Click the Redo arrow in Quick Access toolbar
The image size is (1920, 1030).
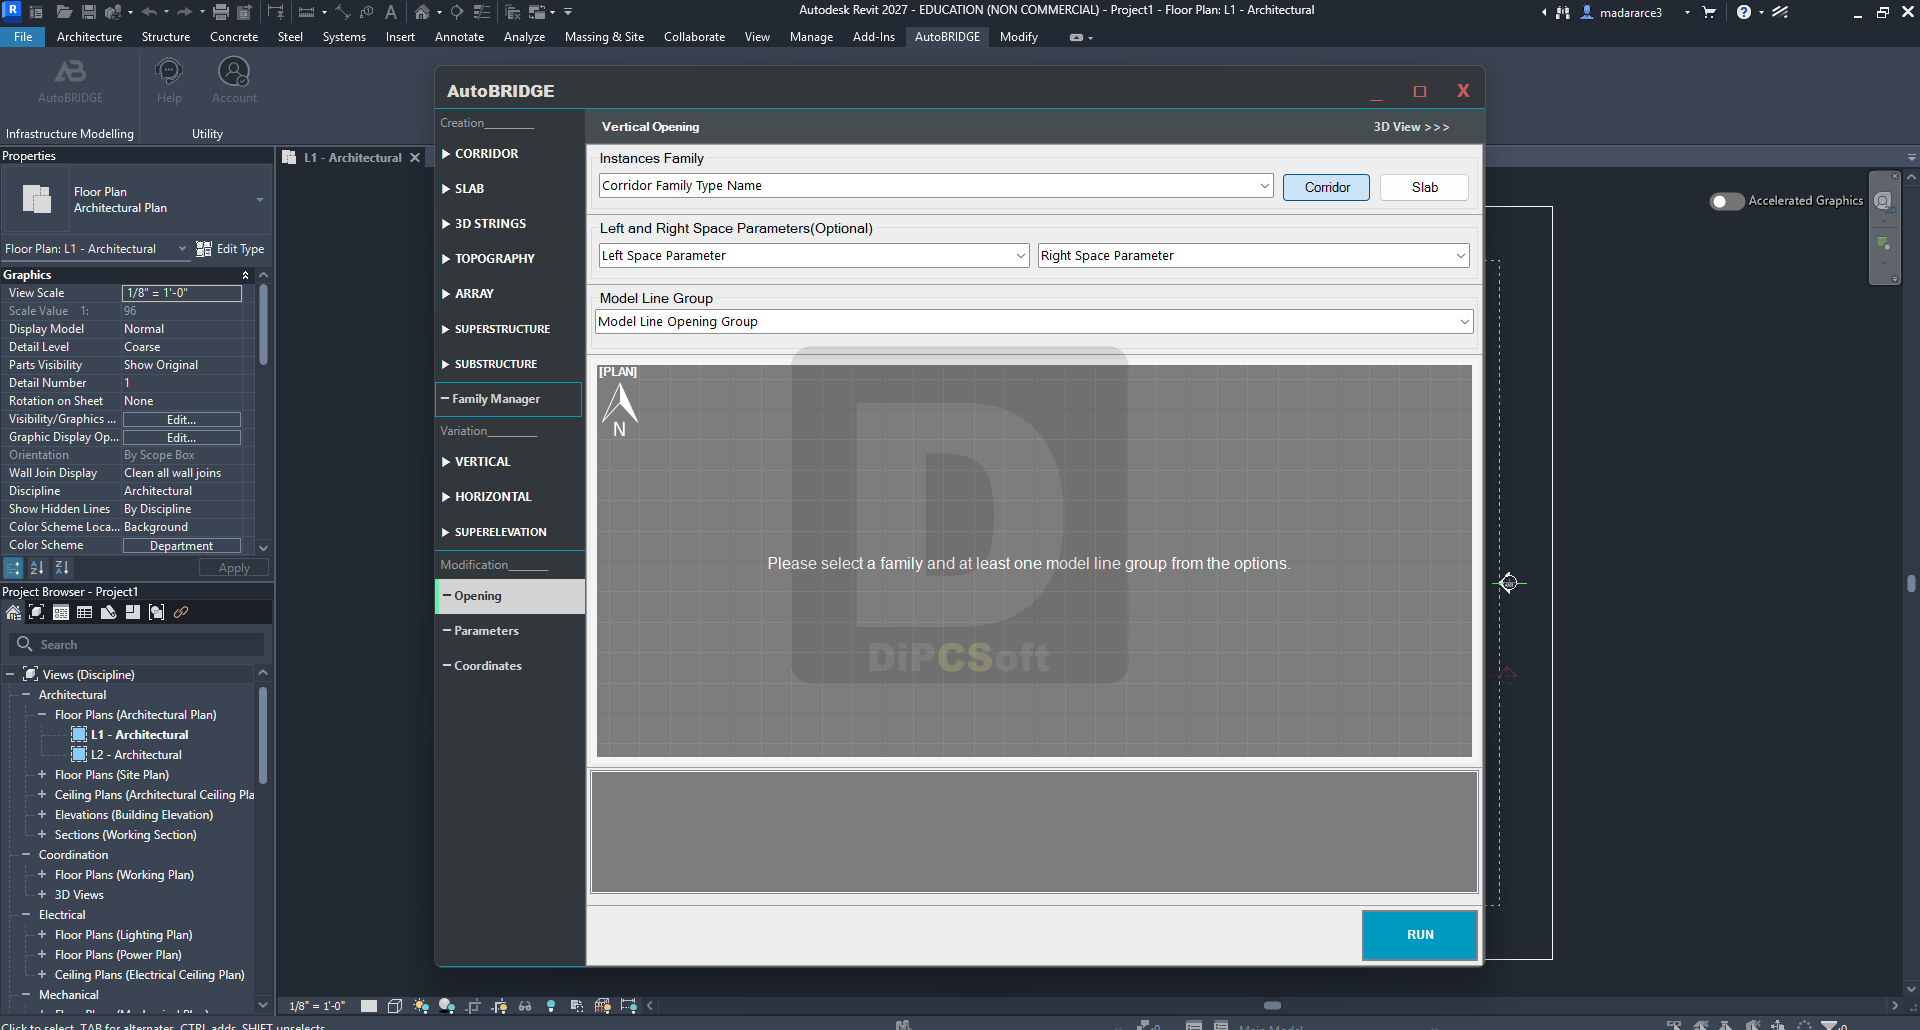184,12
